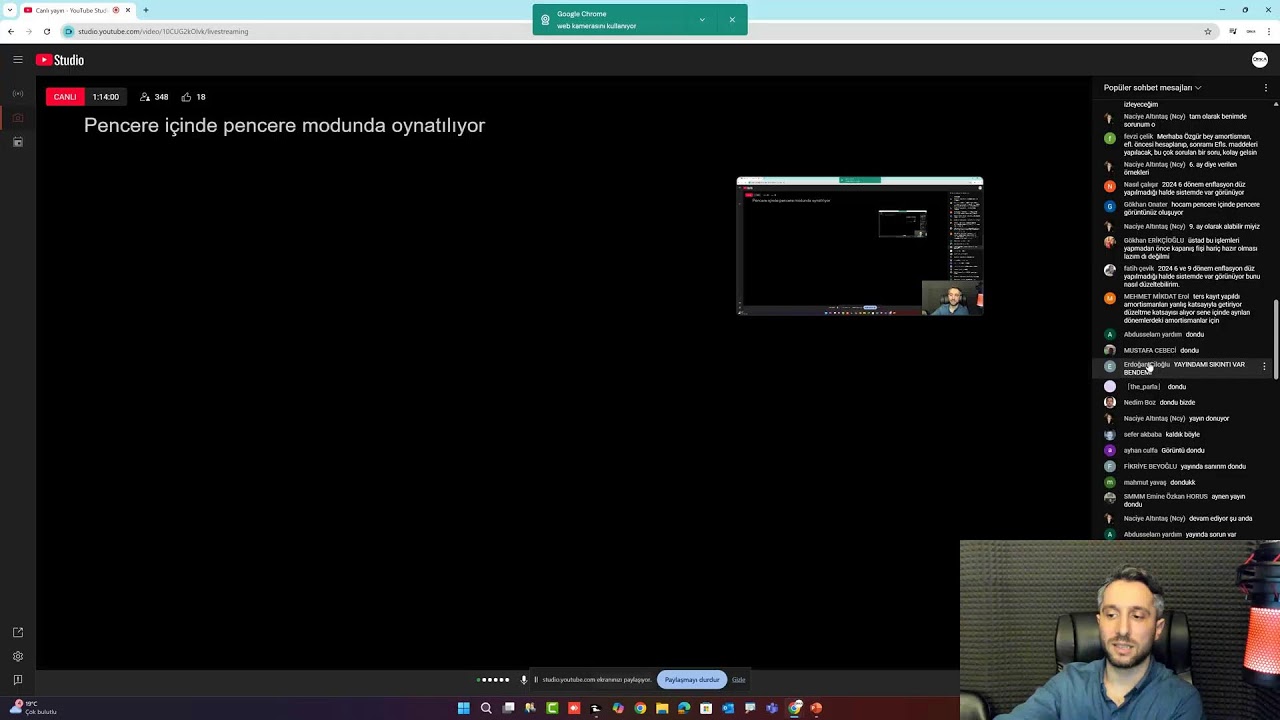Close the Google Chrome webcam notification
This screenshot has width=1280, height=720.
[x=732, y=19]
